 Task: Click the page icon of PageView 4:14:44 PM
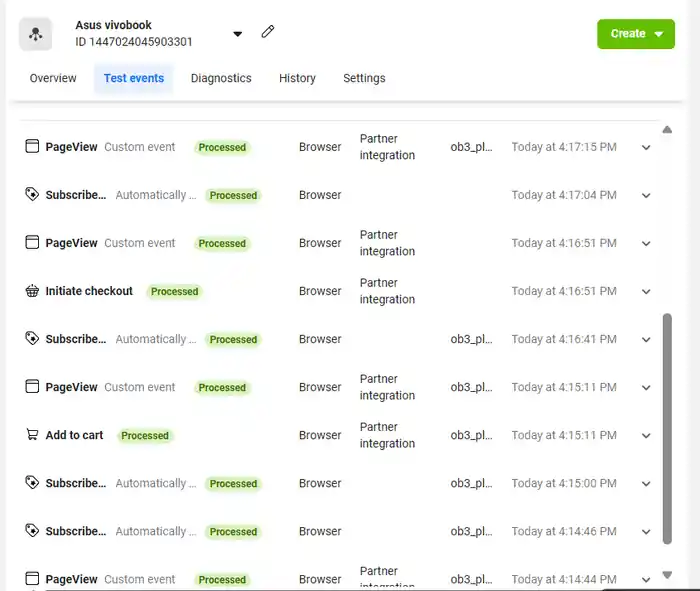(x=32, y=579)
